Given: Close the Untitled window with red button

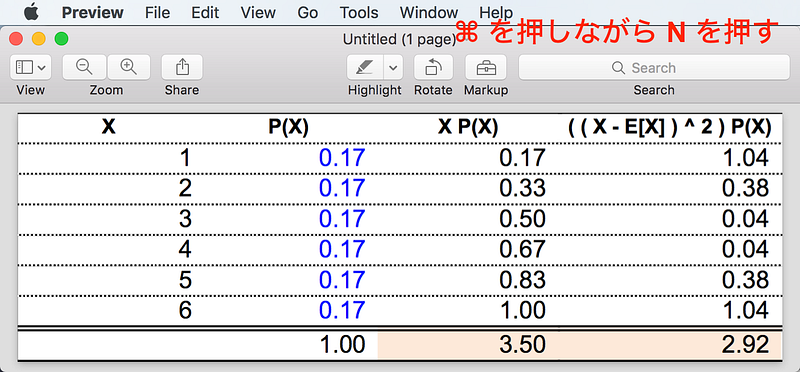Looking at the screenshot, I should 16,39.
